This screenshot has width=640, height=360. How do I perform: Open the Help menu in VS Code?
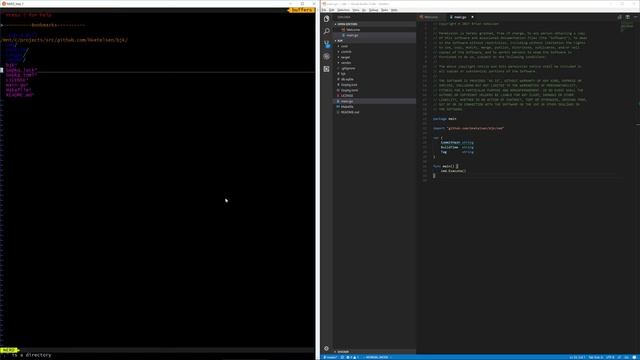394,10
